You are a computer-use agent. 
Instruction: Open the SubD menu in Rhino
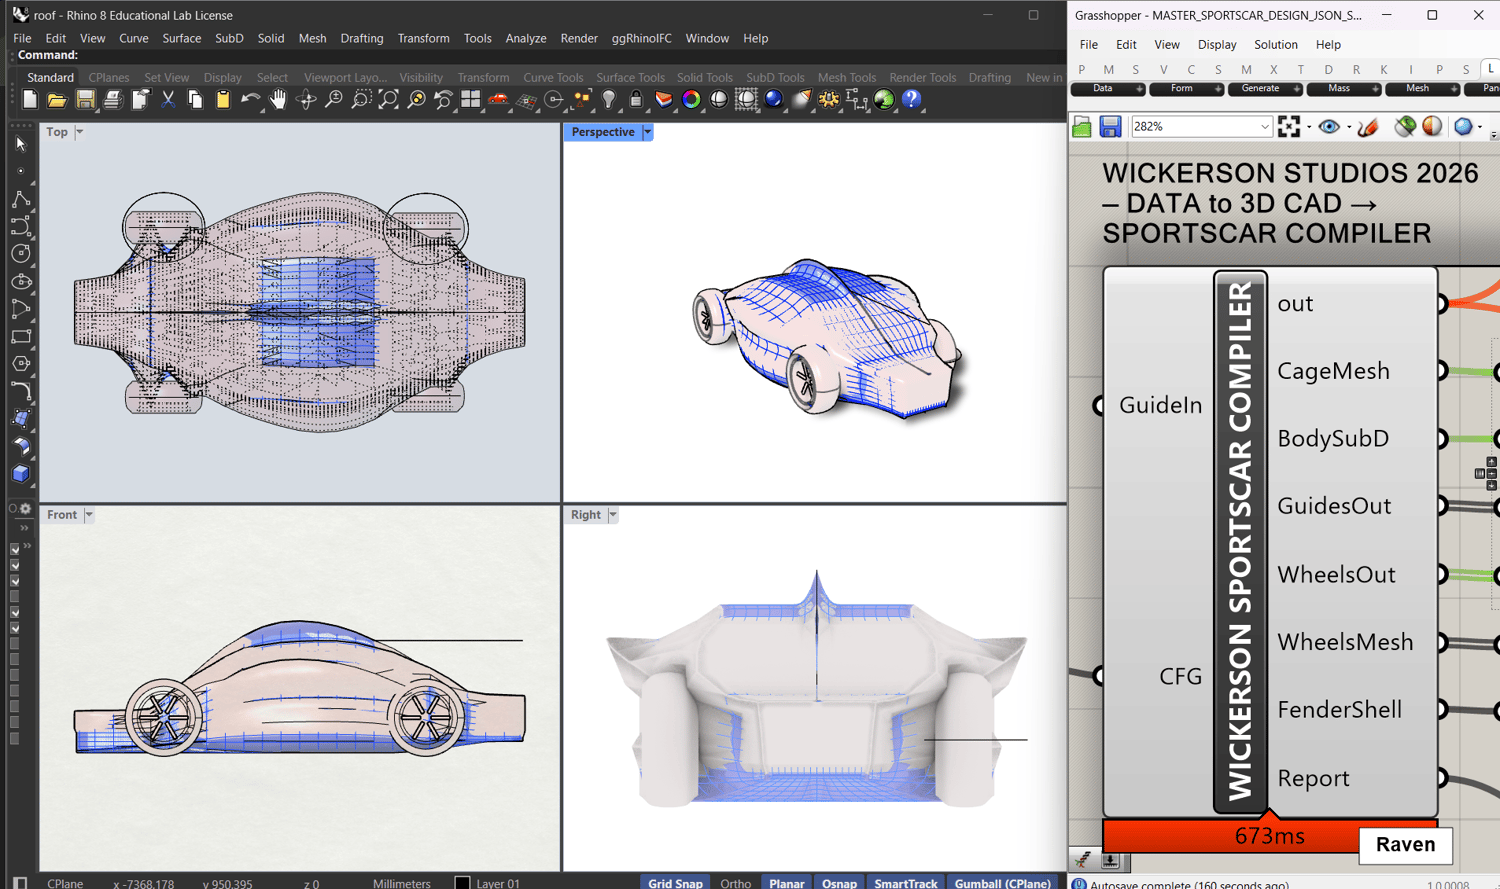[229, 38]
